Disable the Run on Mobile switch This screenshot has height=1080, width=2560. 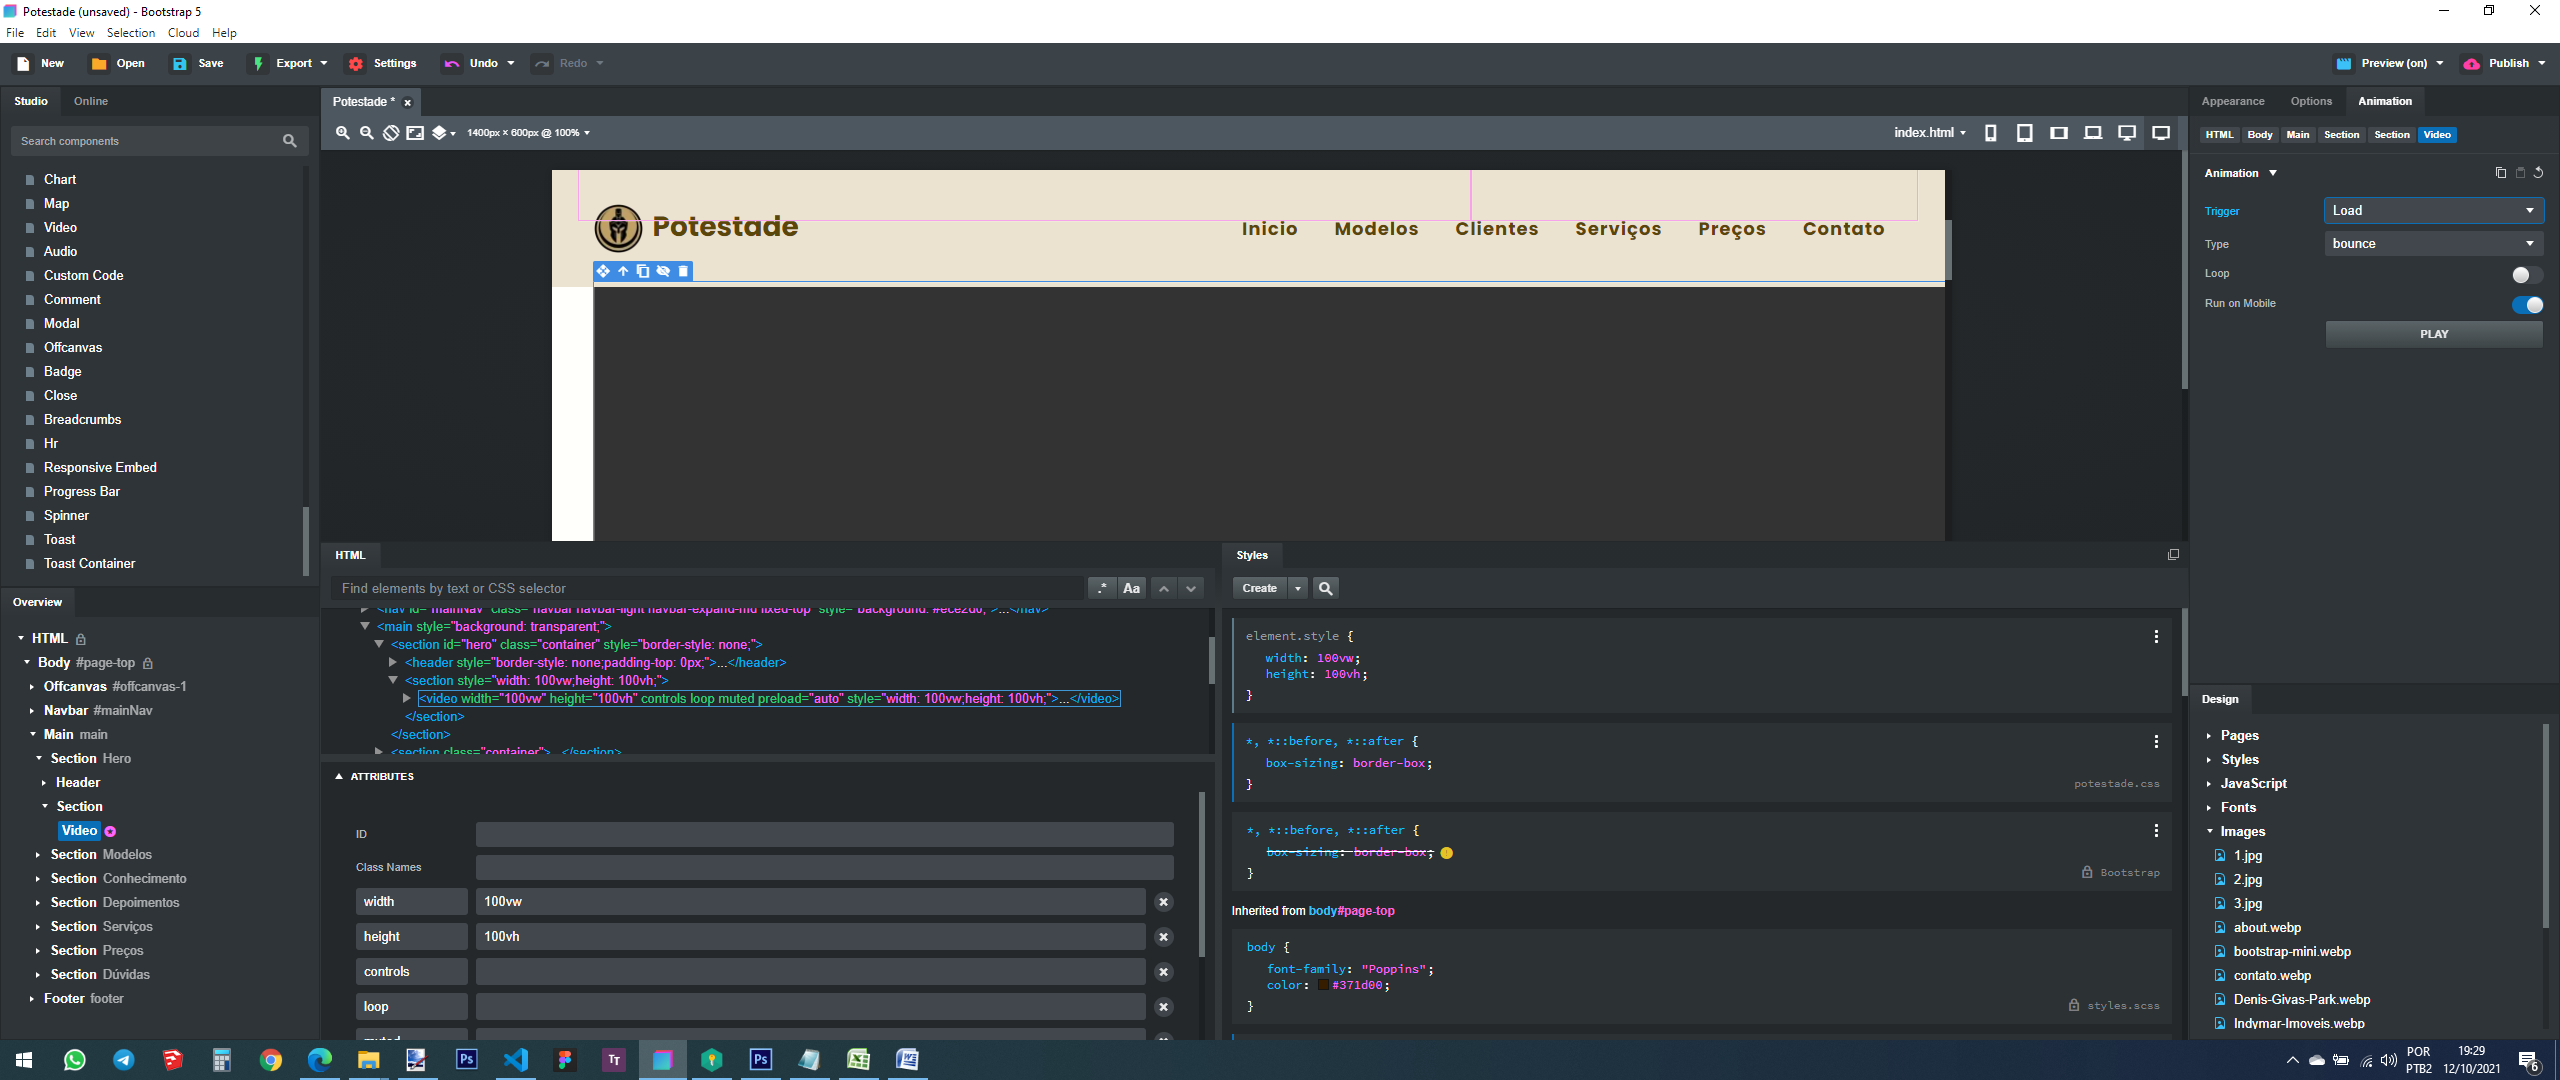tap(2526, 305)
